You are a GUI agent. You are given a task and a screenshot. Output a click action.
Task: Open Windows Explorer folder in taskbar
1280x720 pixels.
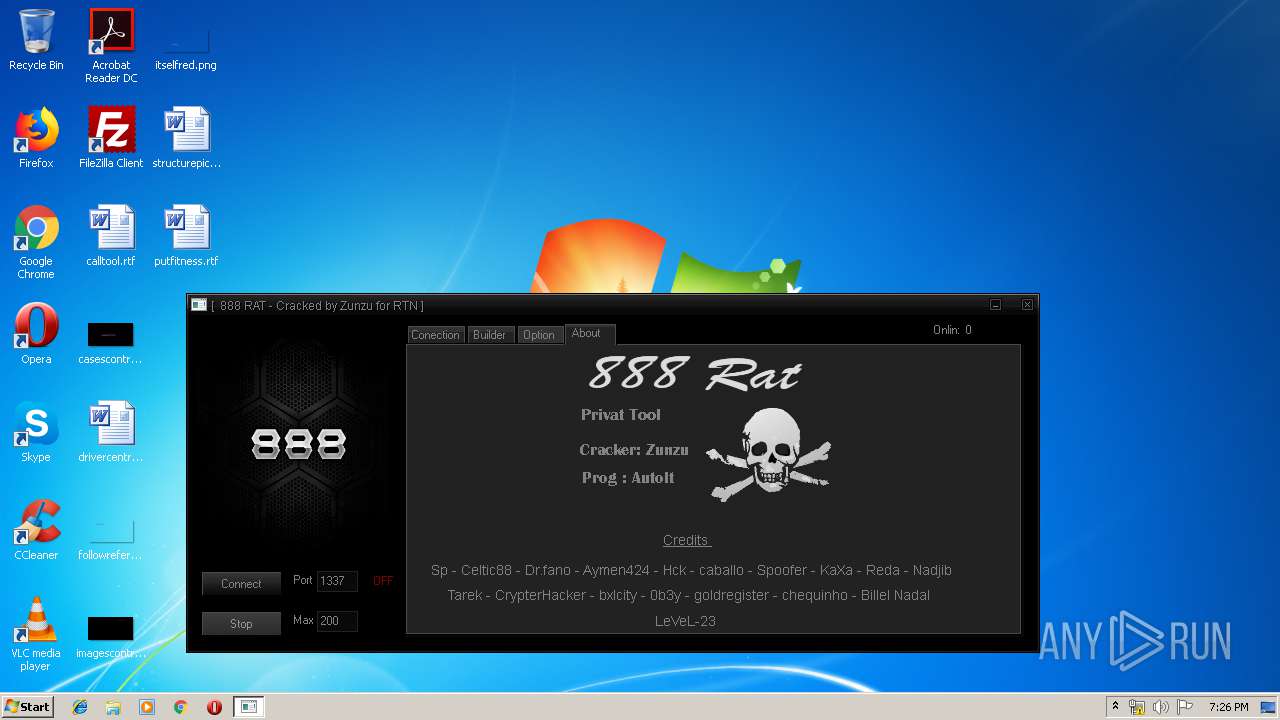[x=113, y=707]
